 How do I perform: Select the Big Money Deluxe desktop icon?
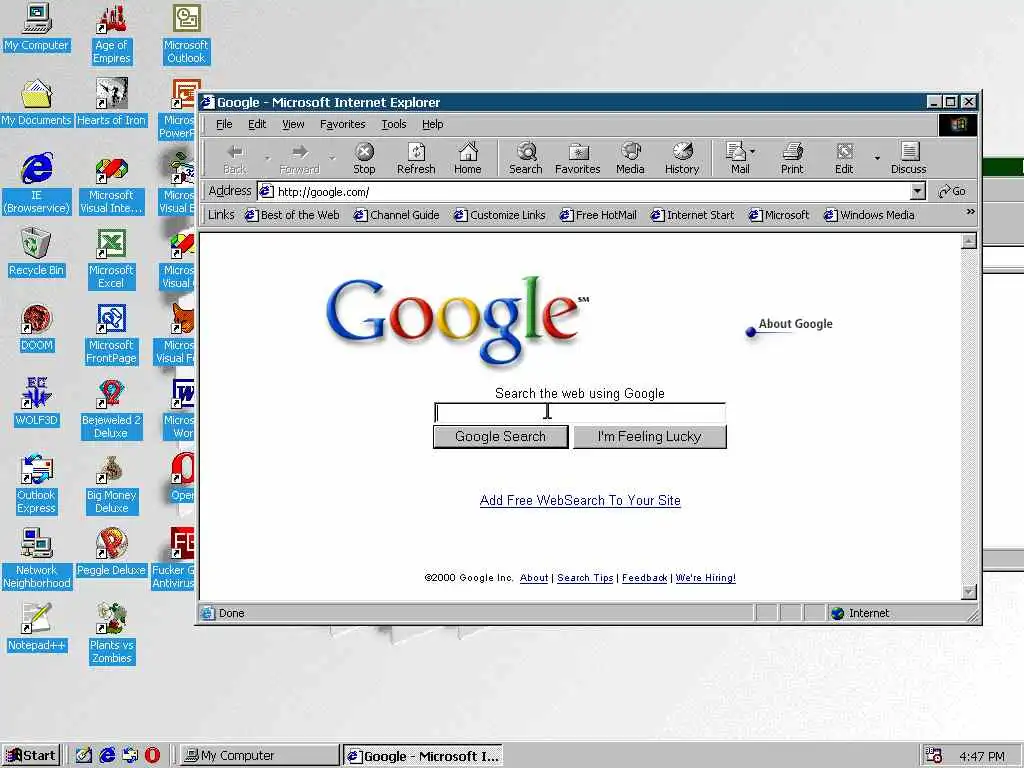click(x=111, y=485)
